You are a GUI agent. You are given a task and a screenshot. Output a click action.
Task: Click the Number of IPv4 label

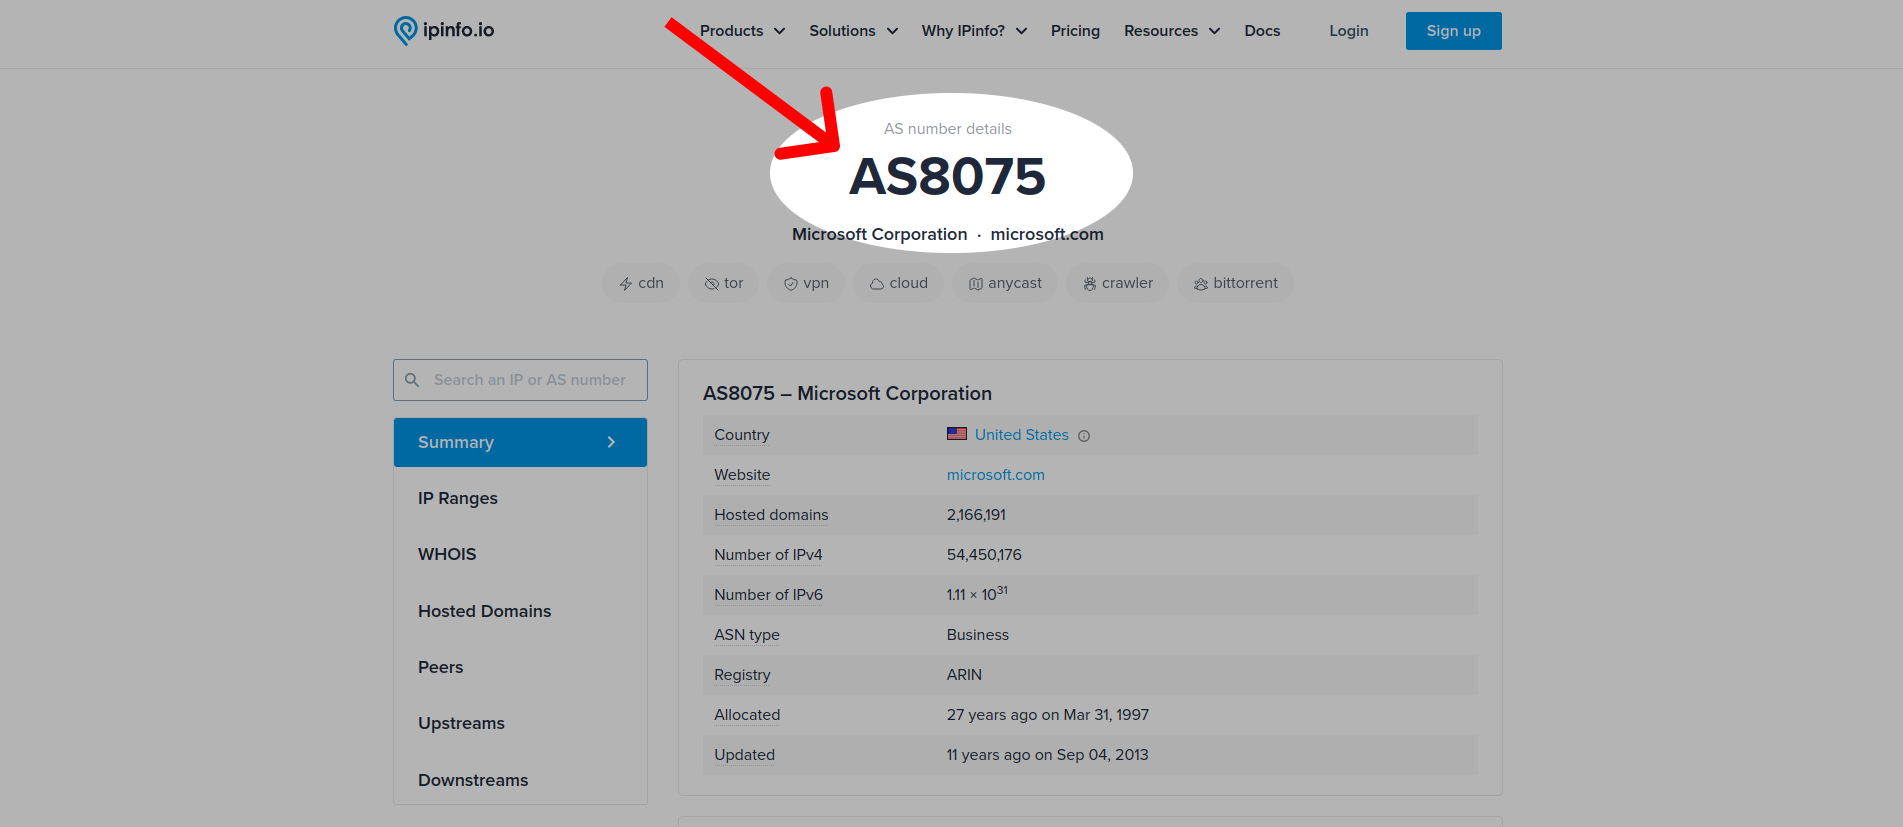click(x=768, y=555)
